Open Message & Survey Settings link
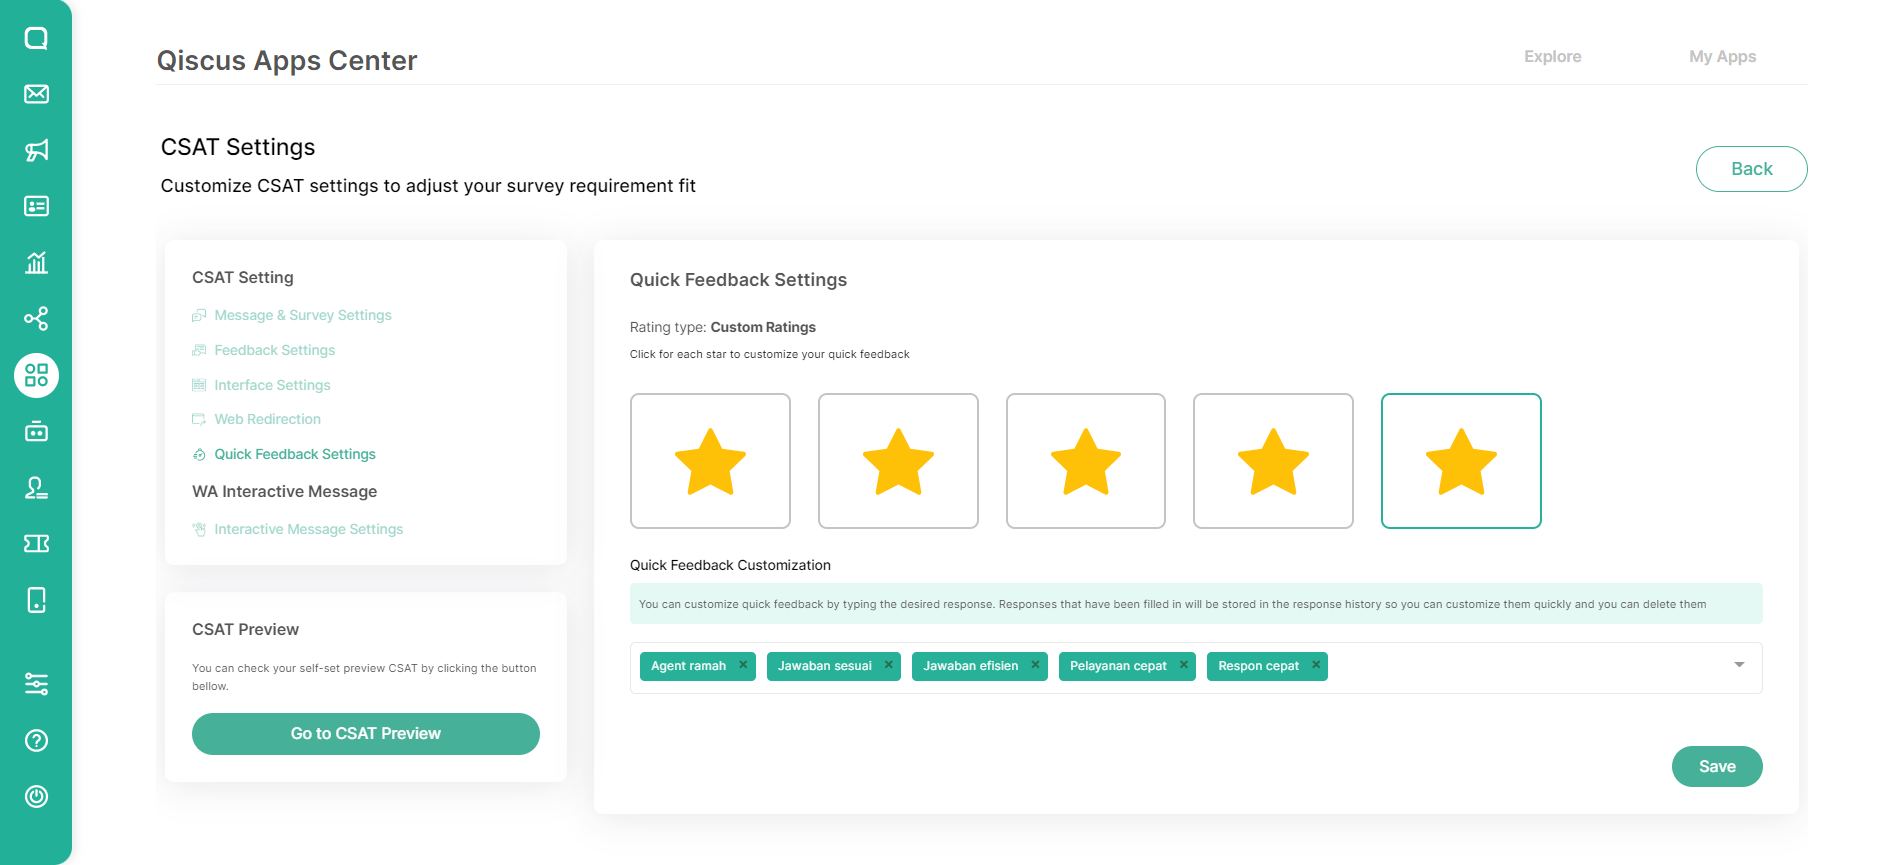The width and height of the screenshot is (1888, 865). pos(302,315)
